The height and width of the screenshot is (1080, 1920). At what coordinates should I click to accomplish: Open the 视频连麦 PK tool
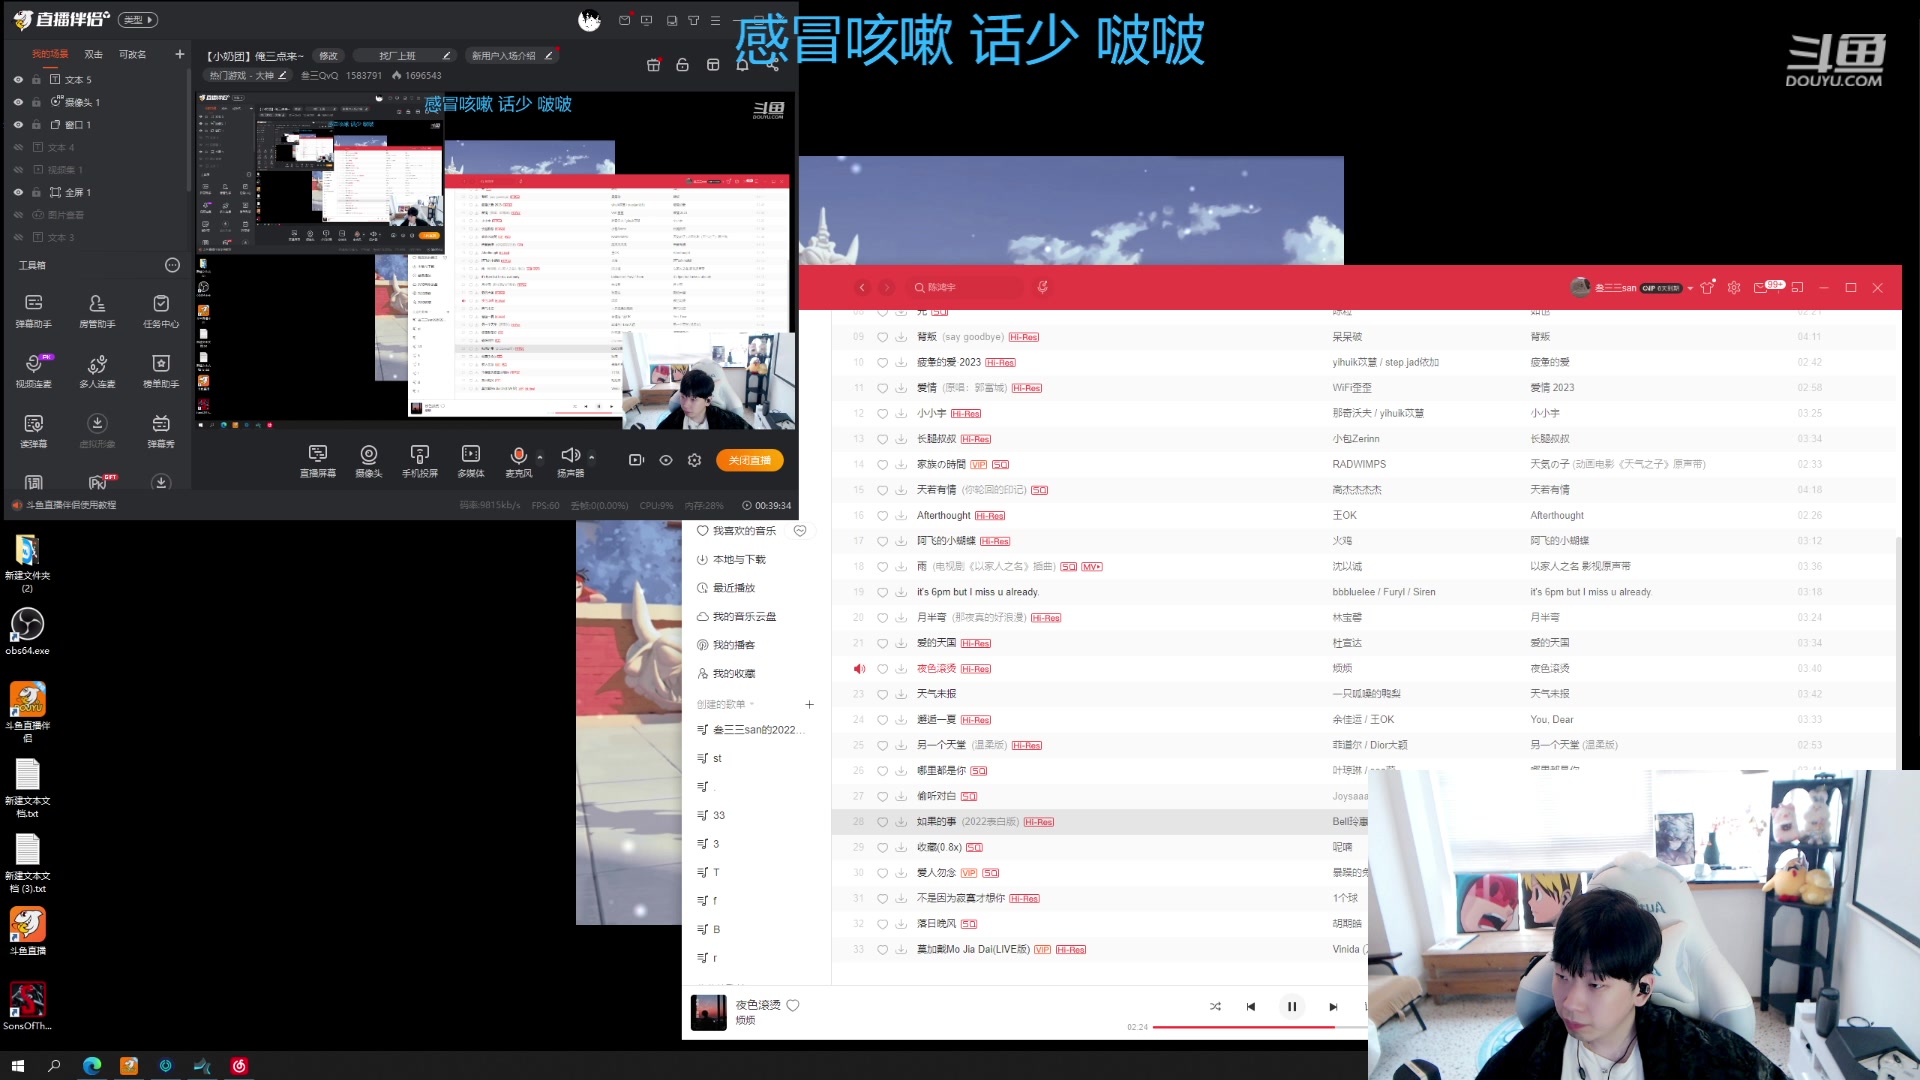click(x=33, y=371)
